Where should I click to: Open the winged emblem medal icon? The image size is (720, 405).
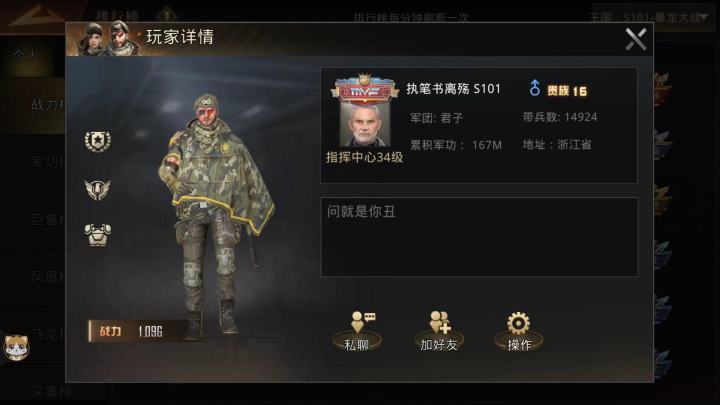pyautogui.click(x=98, y=189)
